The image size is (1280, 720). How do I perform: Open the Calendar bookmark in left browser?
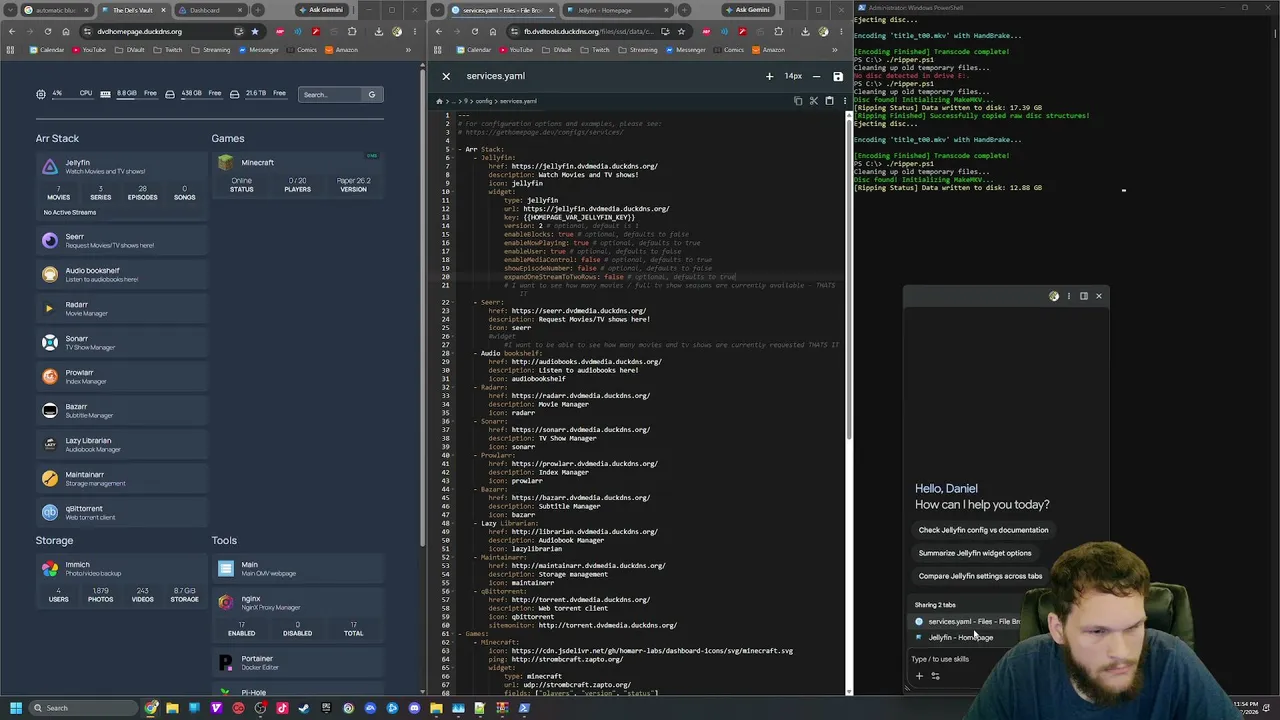coord(48,50)
